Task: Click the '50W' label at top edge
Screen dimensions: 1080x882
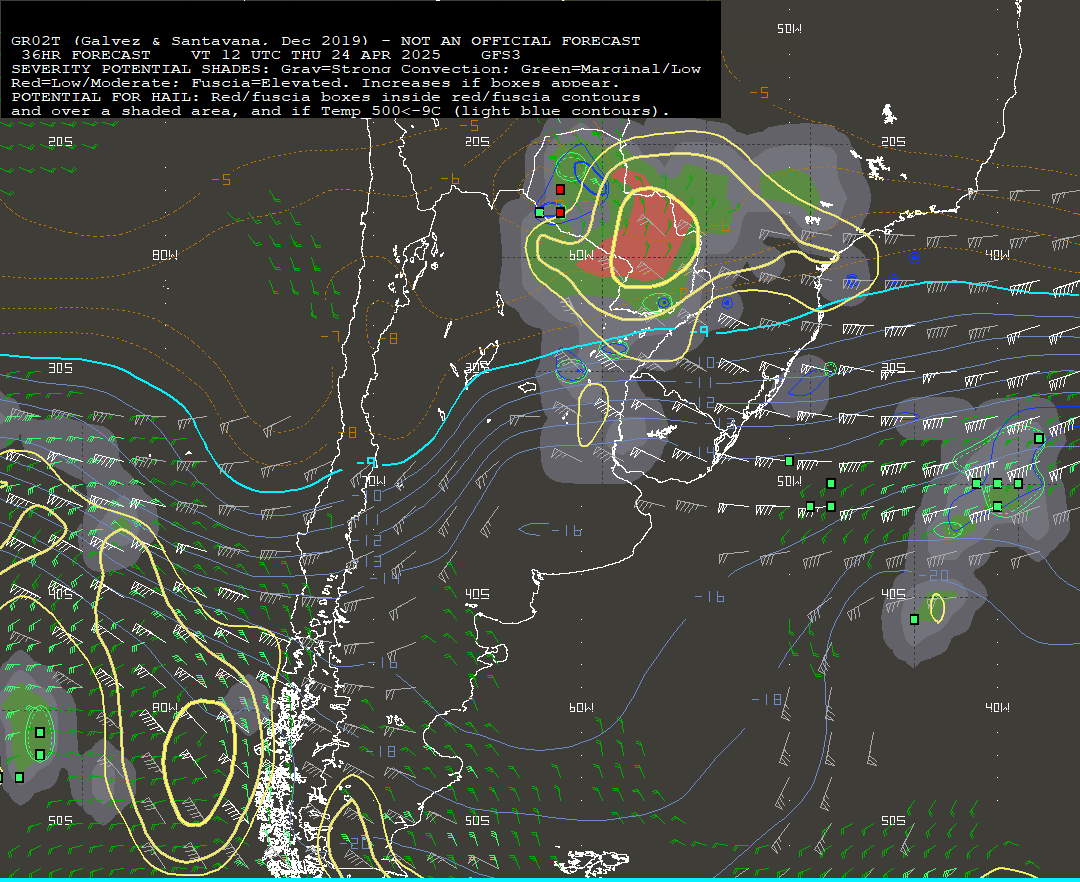Action: 789,29
